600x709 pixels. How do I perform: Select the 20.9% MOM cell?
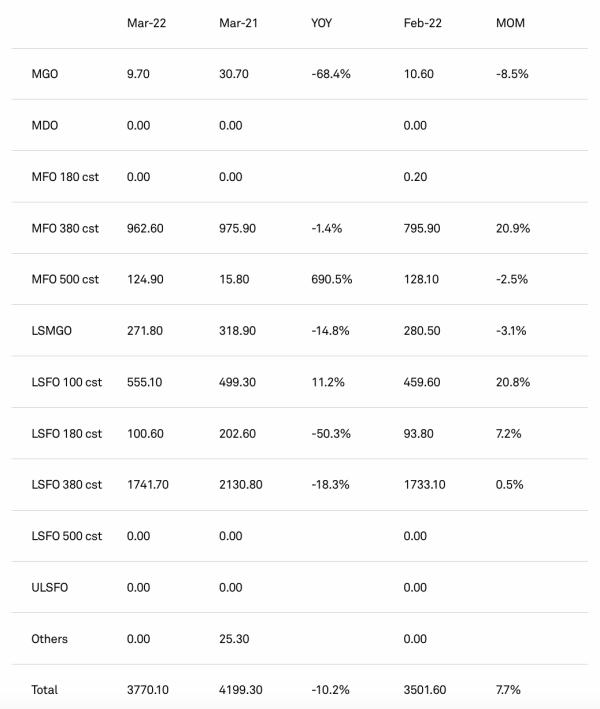pyautogui.click(x=513, y=228)
